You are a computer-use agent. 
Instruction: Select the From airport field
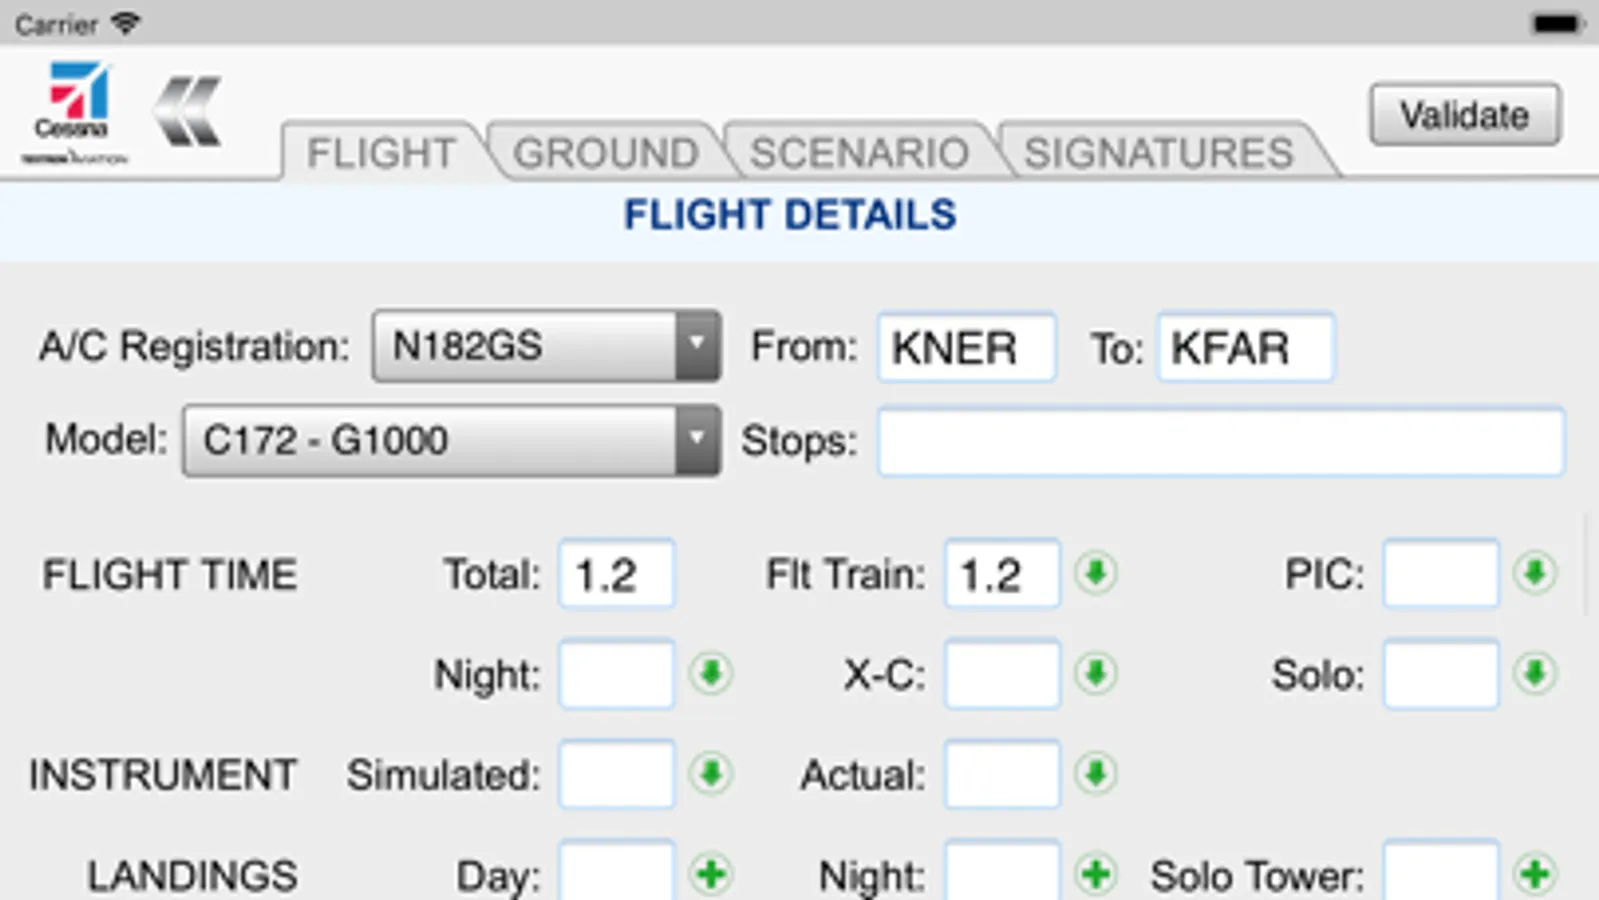tap(966, 348)
